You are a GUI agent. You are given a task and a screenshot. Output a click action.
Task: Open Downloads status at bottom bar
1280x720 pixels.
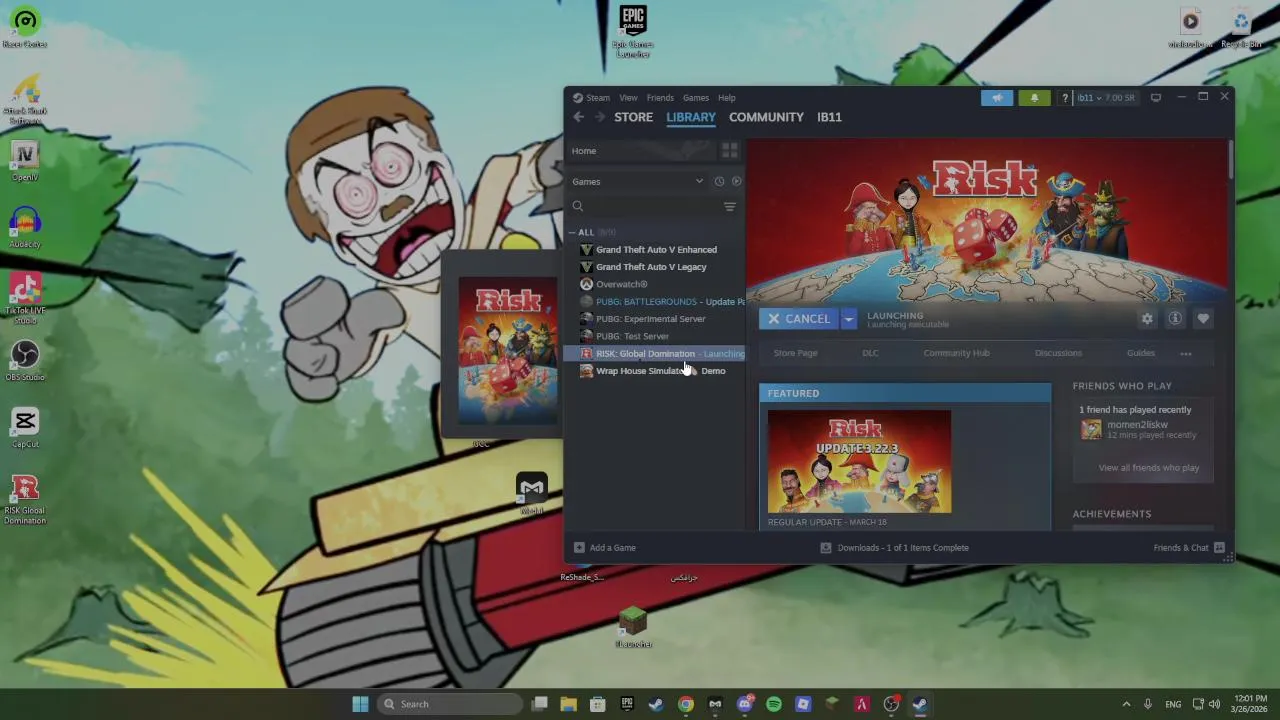point(894,547)
